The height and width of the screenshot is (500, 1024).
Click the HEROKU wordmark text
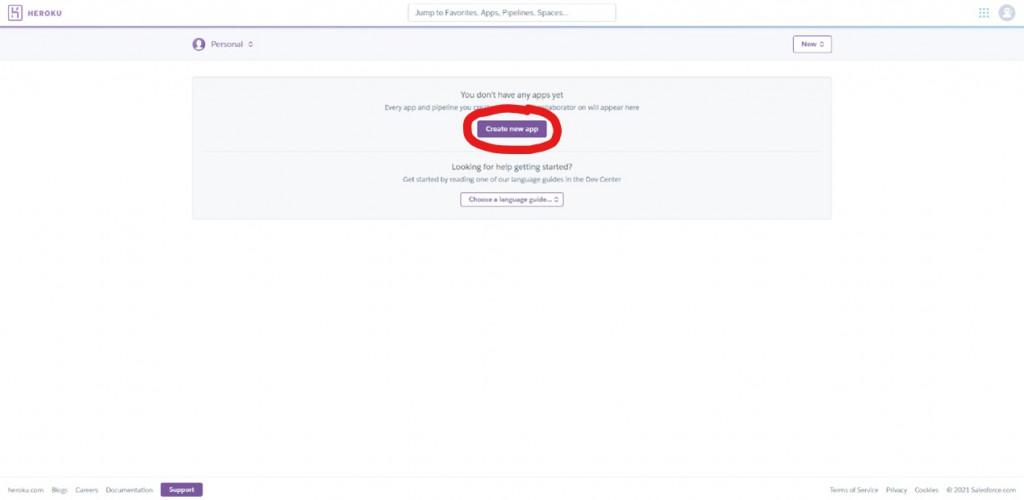pyautogui.click(x=45, y=13)
